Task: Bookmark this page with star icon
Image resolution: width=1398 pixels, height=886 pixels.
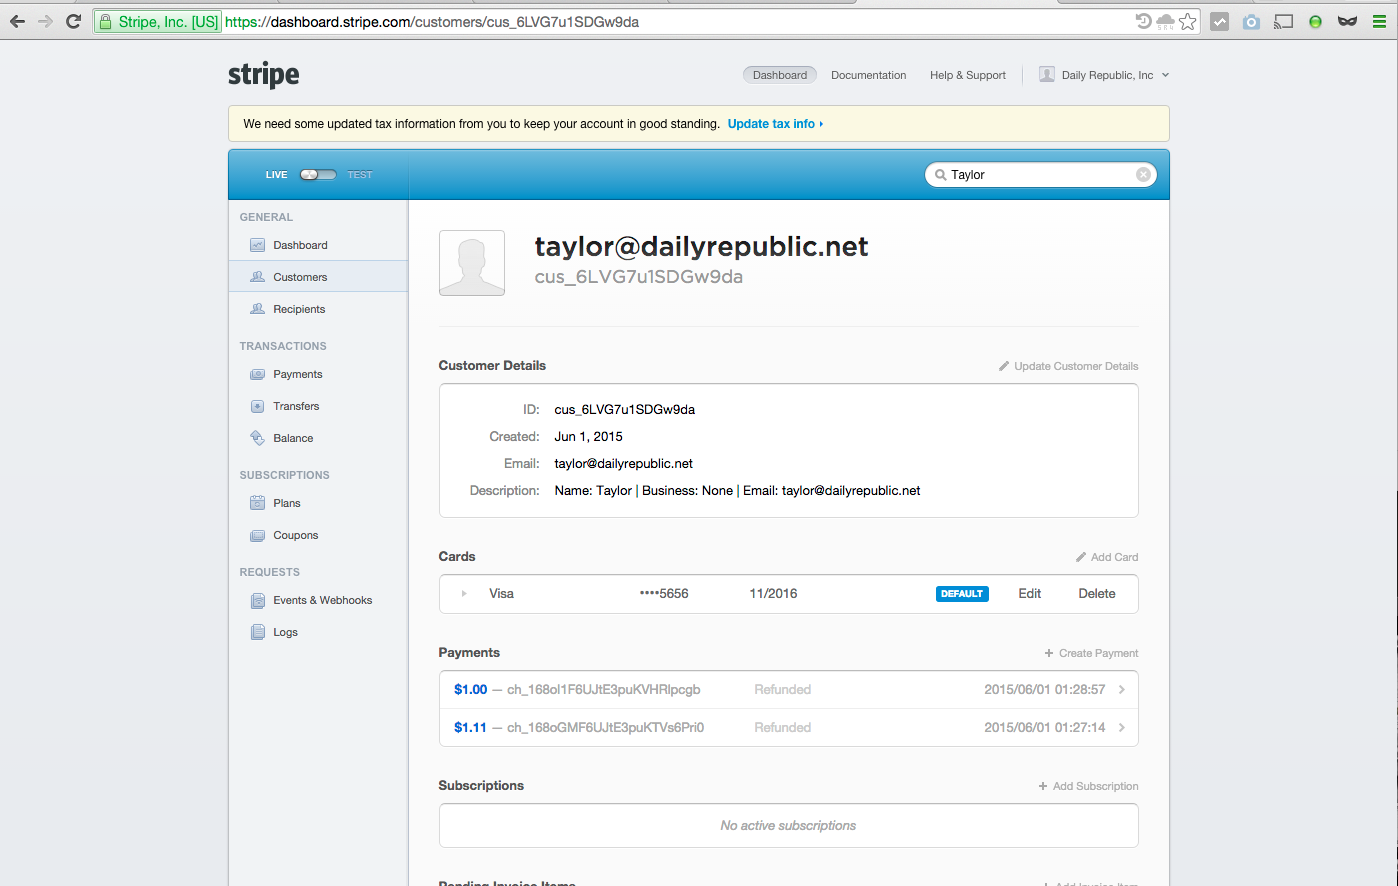Action: (1187, 21)
